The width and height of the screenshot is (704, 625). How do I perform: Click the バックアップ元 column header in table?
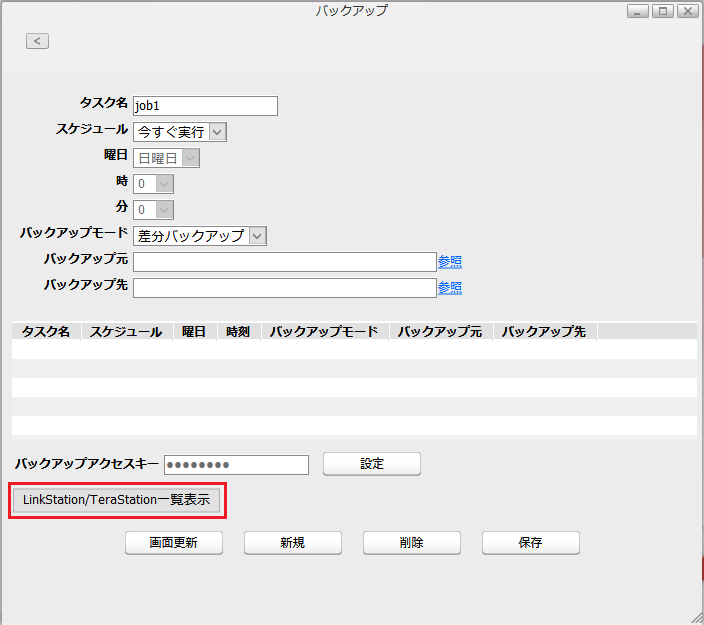[x=440, y=331]
